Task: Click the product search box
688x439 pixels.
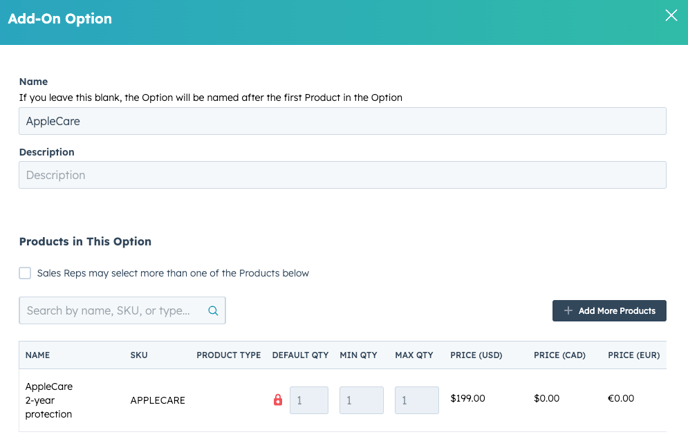Action: (115, 311)
